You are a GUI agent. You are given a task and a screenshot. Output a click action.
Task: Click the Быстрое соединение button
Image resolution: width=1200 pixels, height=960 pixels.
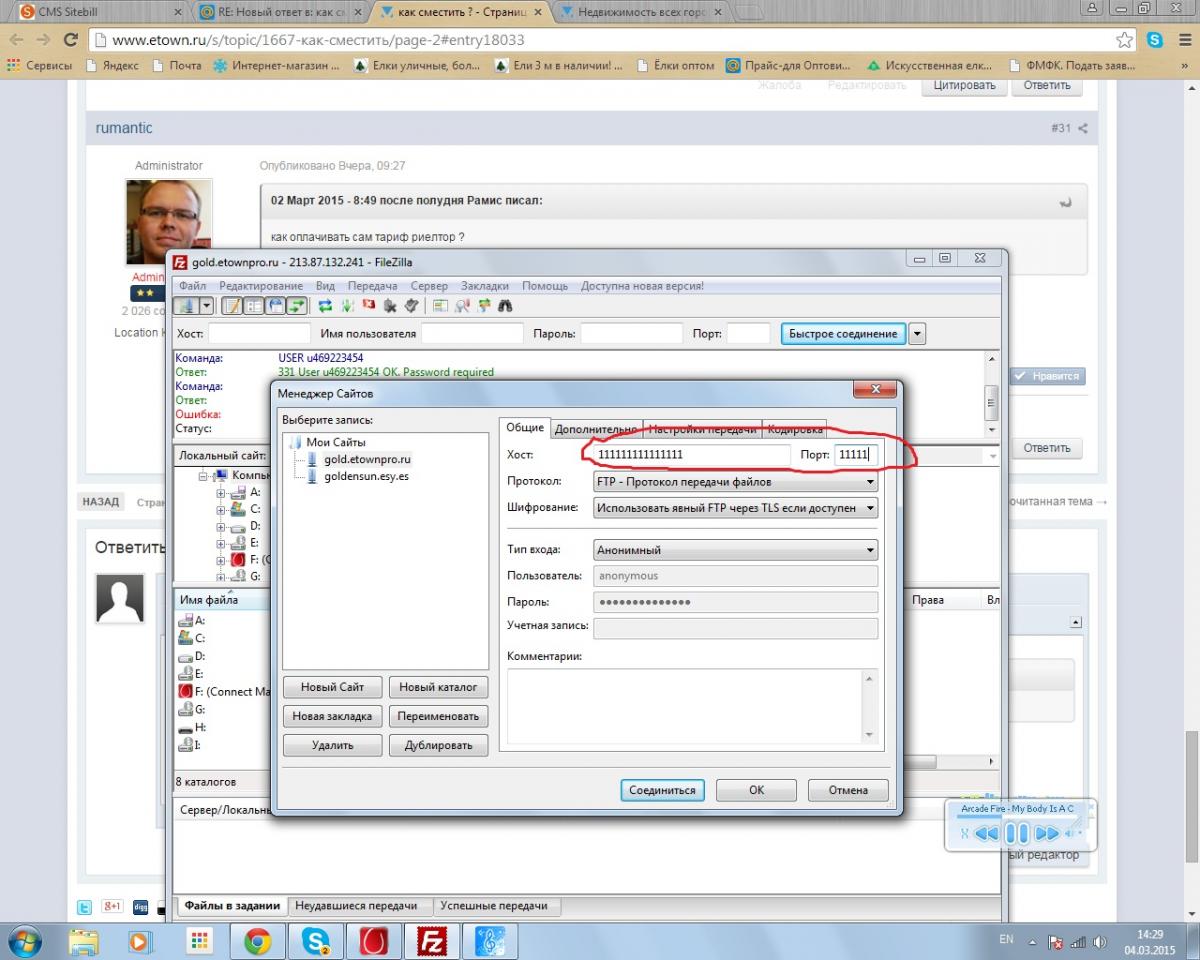point(843,334)
